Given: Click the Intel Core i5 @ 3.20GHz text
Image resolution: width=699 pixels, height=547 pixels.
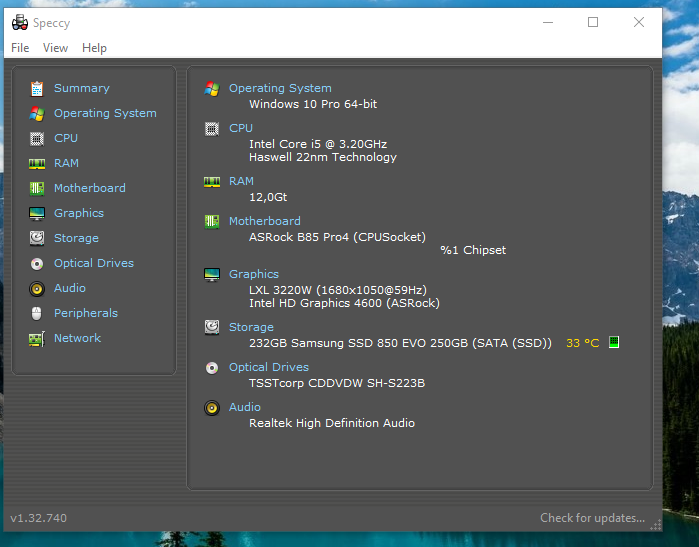Looking at the screenshot, I should tap(318, 144).
